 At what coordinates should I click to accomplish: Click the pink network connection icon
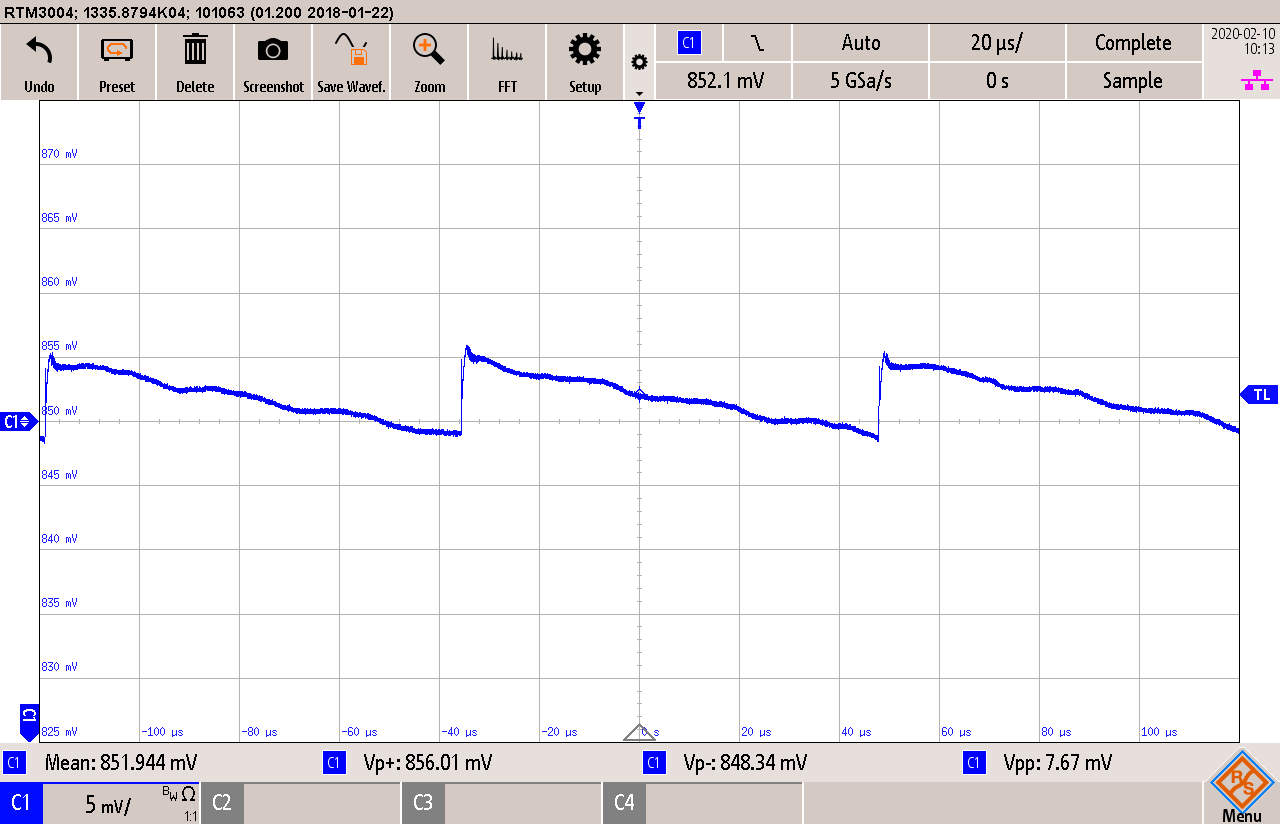(x=1256, y=81)
